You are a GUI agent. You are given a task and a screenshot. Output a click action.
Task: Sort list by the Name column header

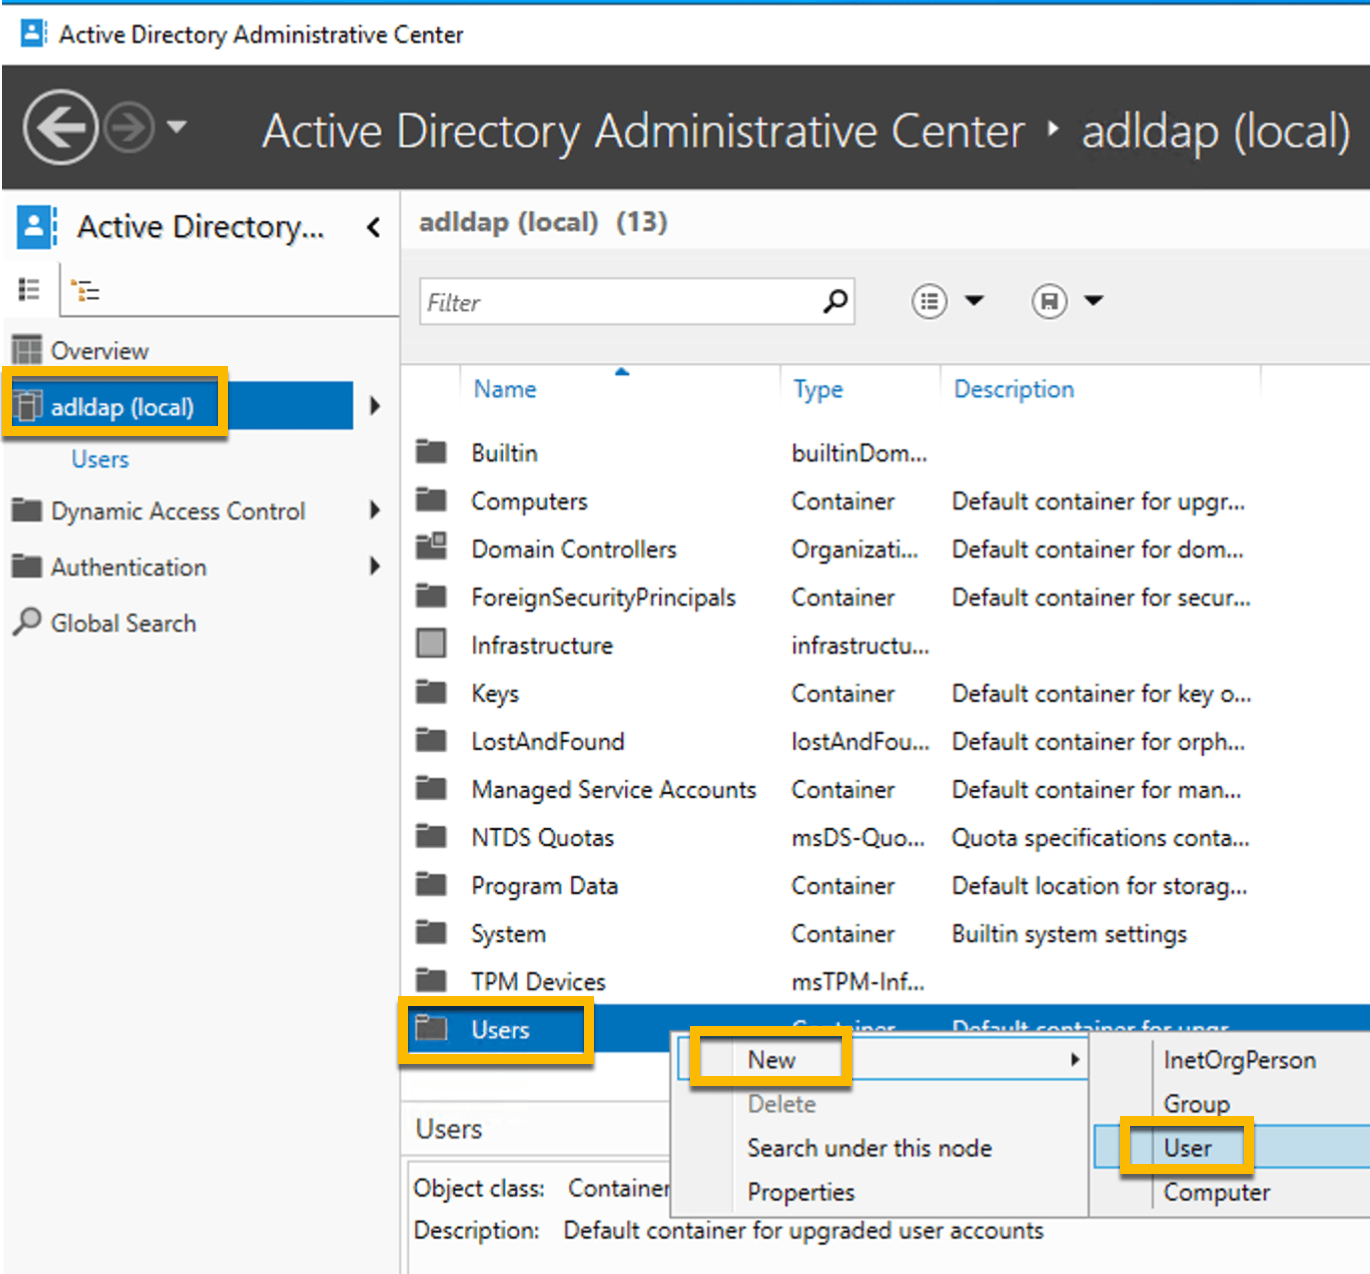pyautogui.click(x=505, y=389)
